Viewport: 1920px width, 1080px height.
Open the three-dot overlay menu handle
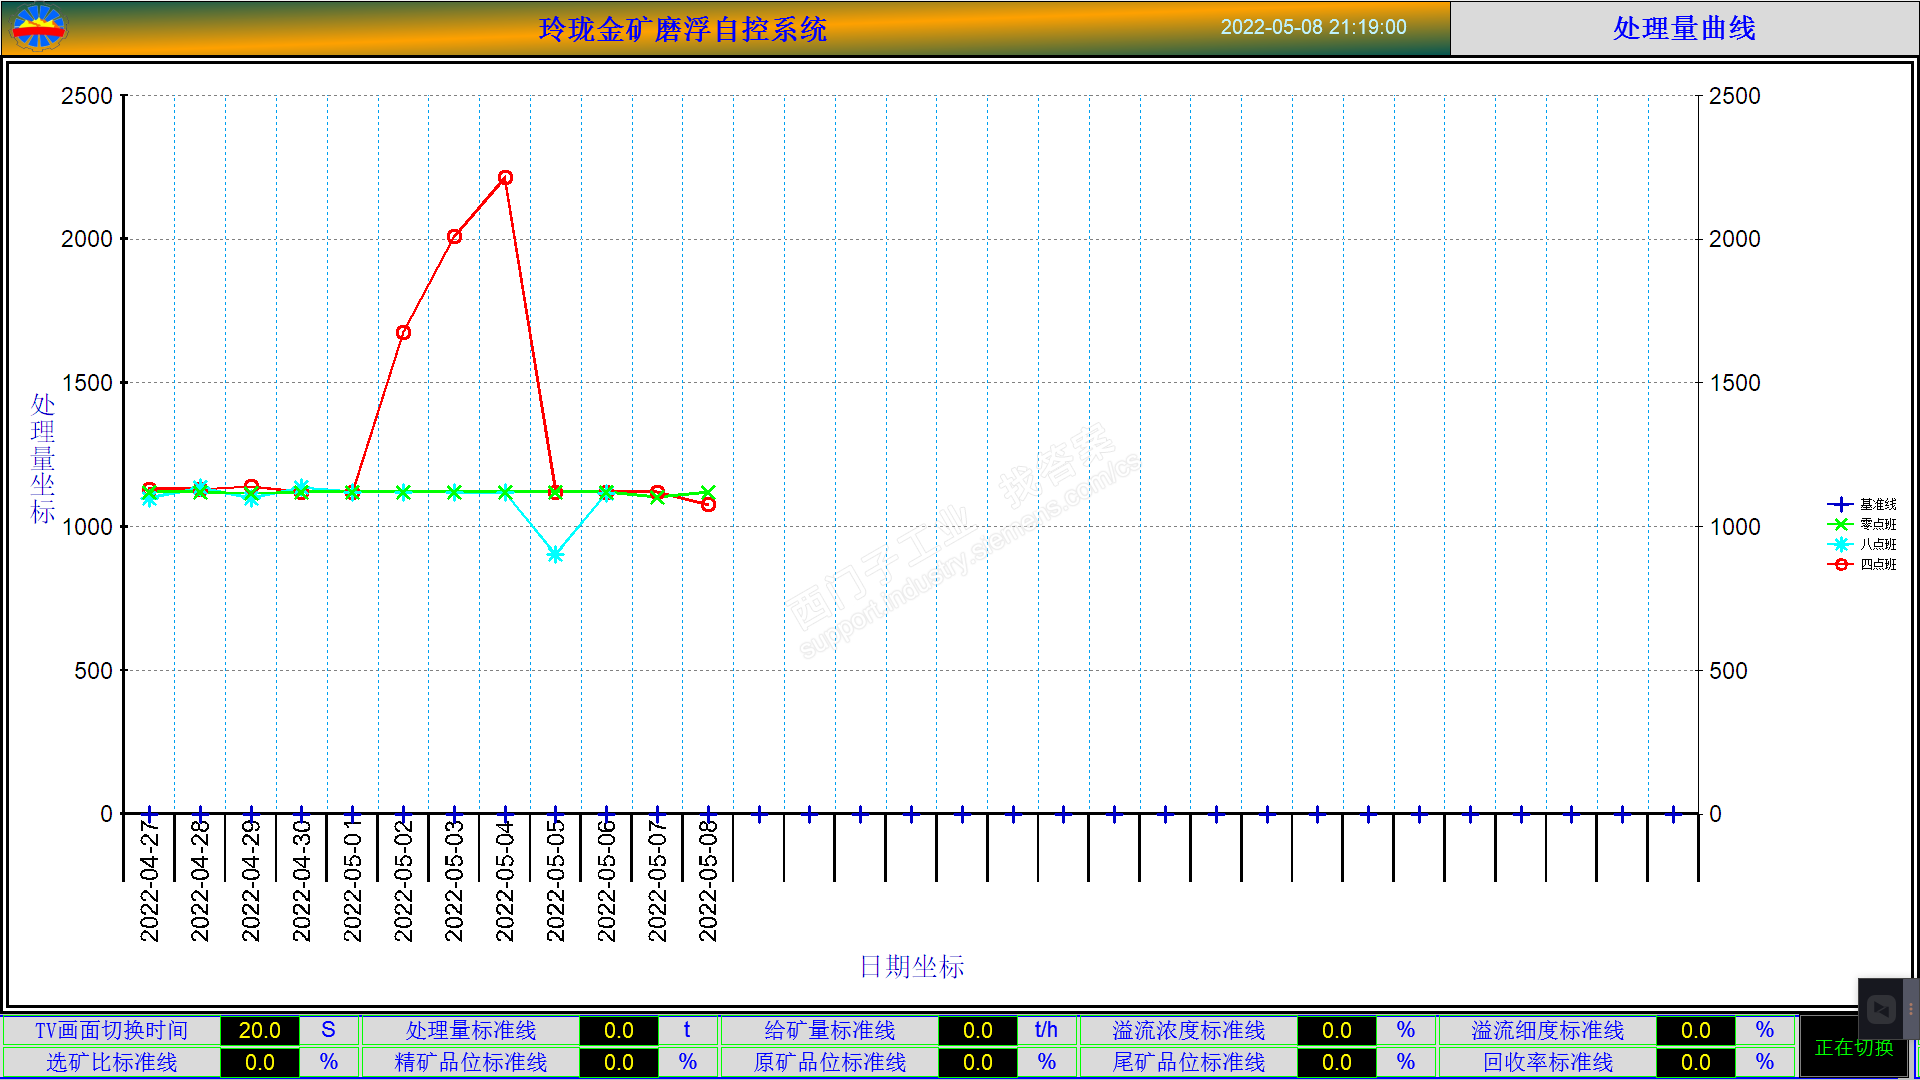[x=1911, y=1009]
